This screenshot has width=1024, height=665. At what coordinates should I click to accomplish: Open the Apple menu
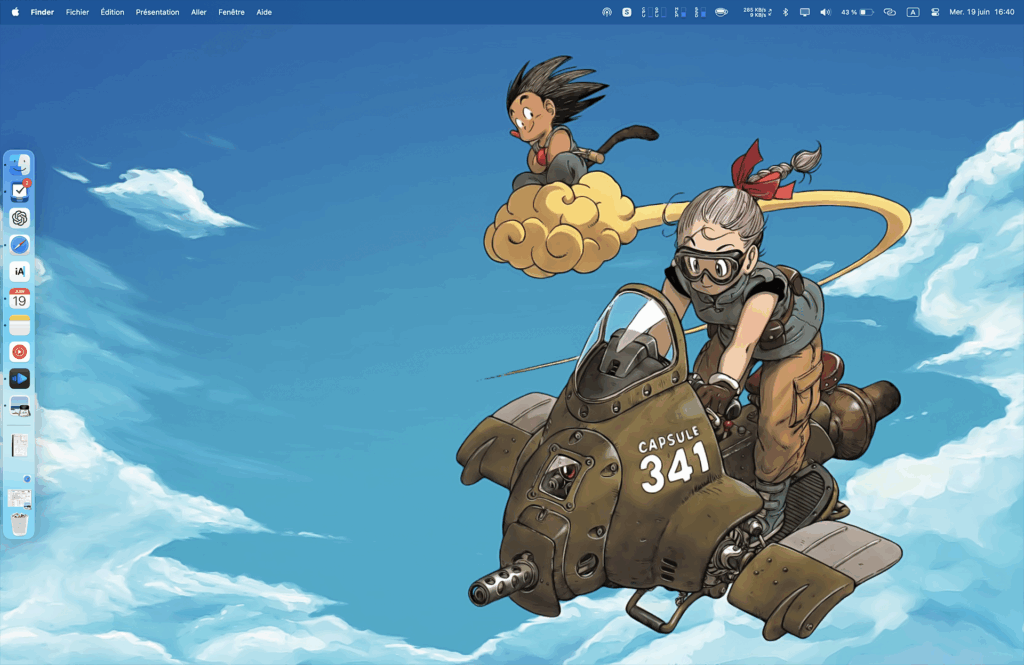tap(14, 11)
